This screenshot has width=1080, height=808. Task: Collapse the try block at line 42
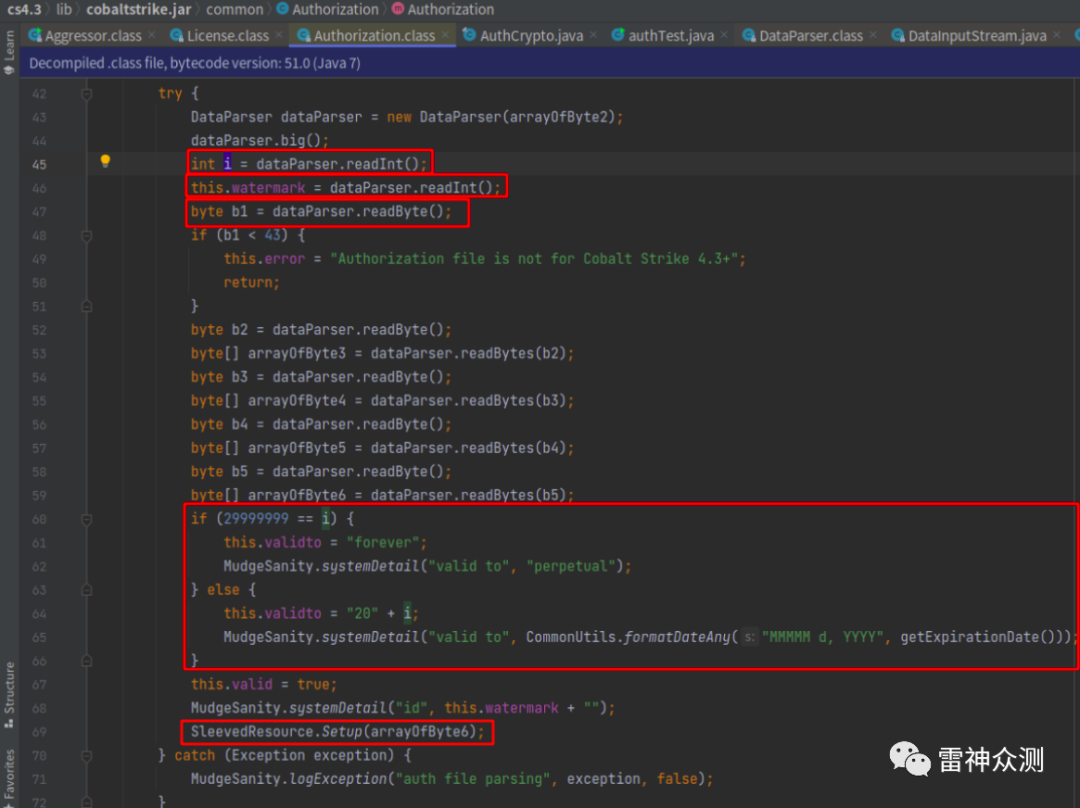pos(87,94)
